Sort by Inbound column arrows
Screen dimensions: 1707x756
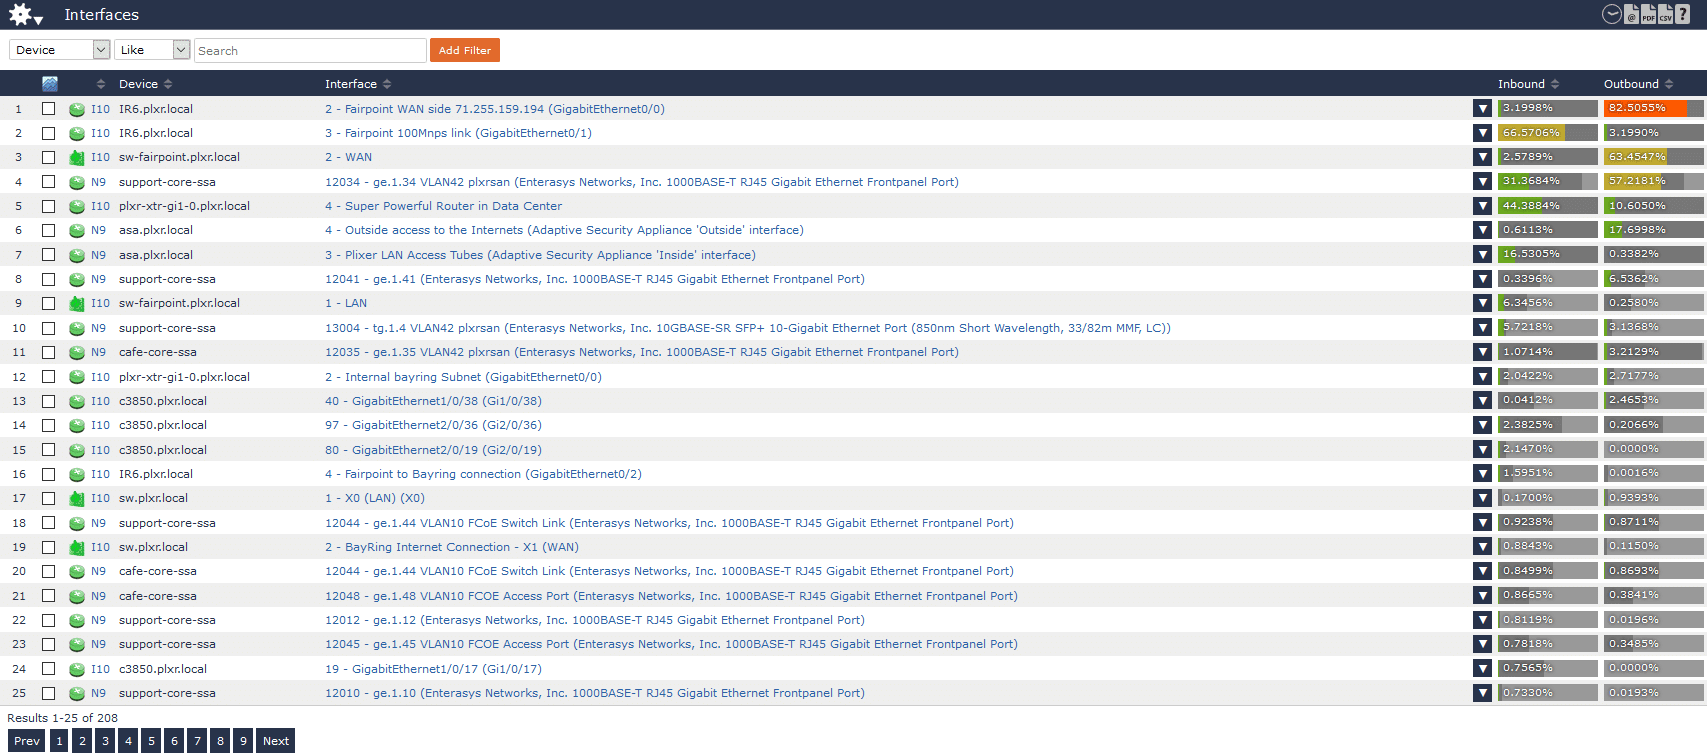1555,84
